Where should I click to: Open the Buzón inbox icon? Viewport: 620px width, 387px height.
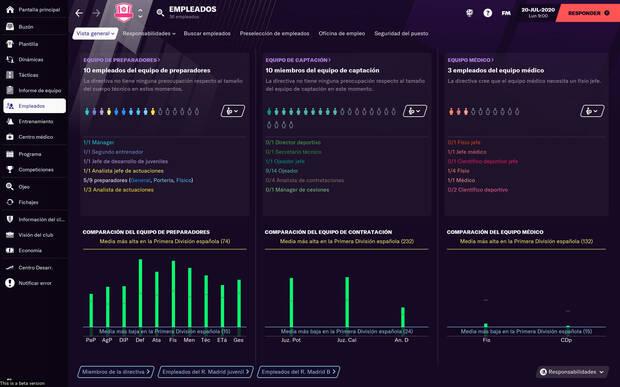pyautogui.click(x=10, y=27)
